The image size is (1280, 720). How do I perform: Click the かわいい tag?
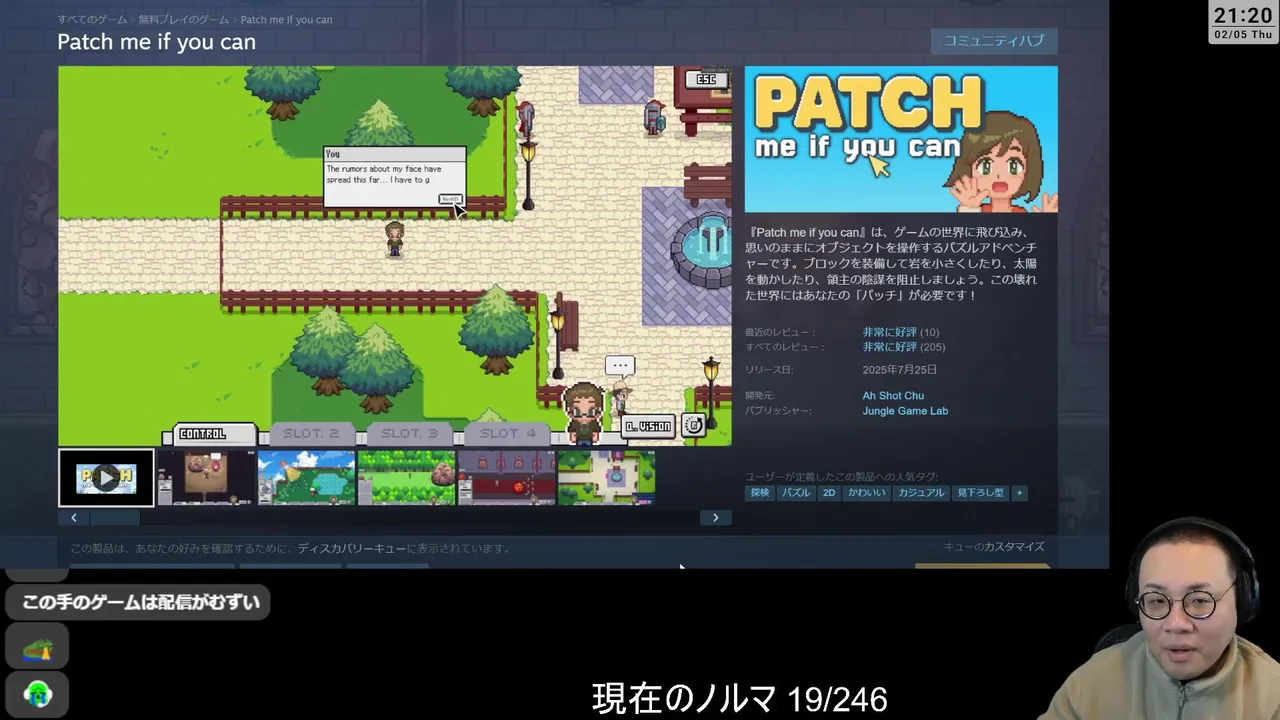coord(867,493)
